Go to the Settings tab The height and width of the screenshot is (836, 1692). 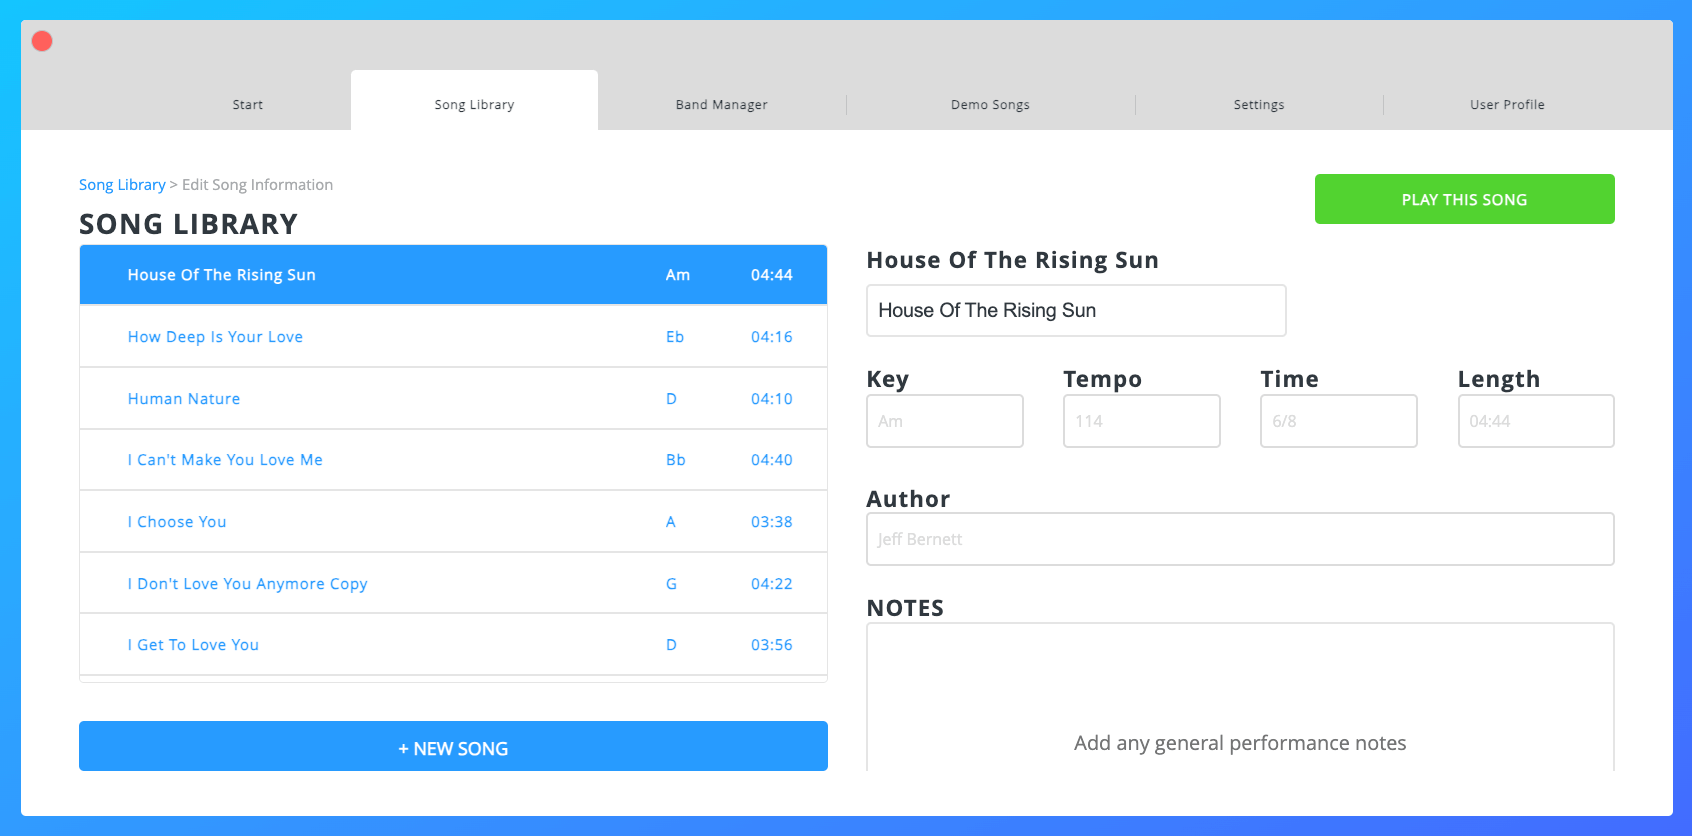click(x=1258, y=105)
